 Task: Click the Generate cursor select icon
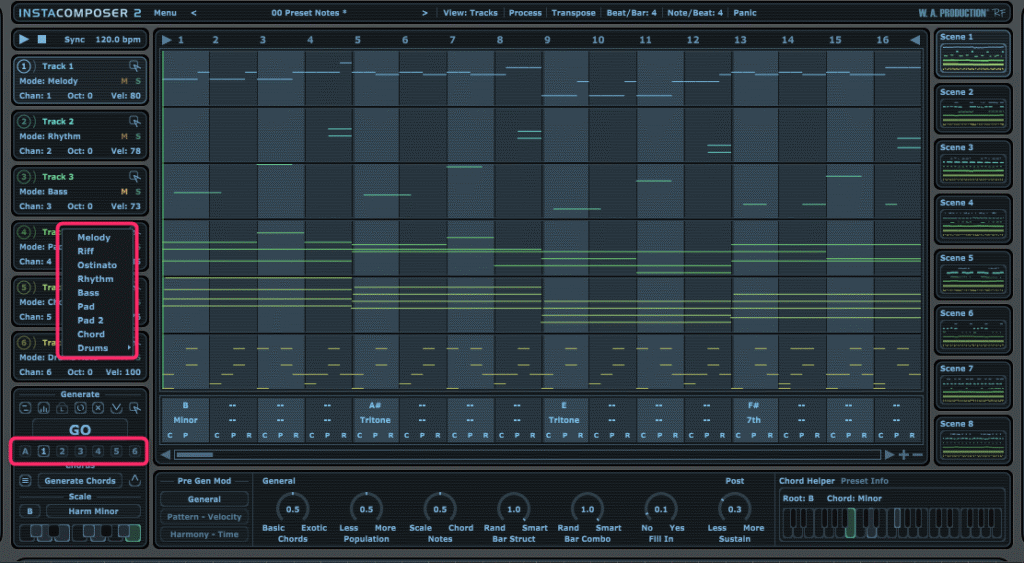click(x=135, y=408)
